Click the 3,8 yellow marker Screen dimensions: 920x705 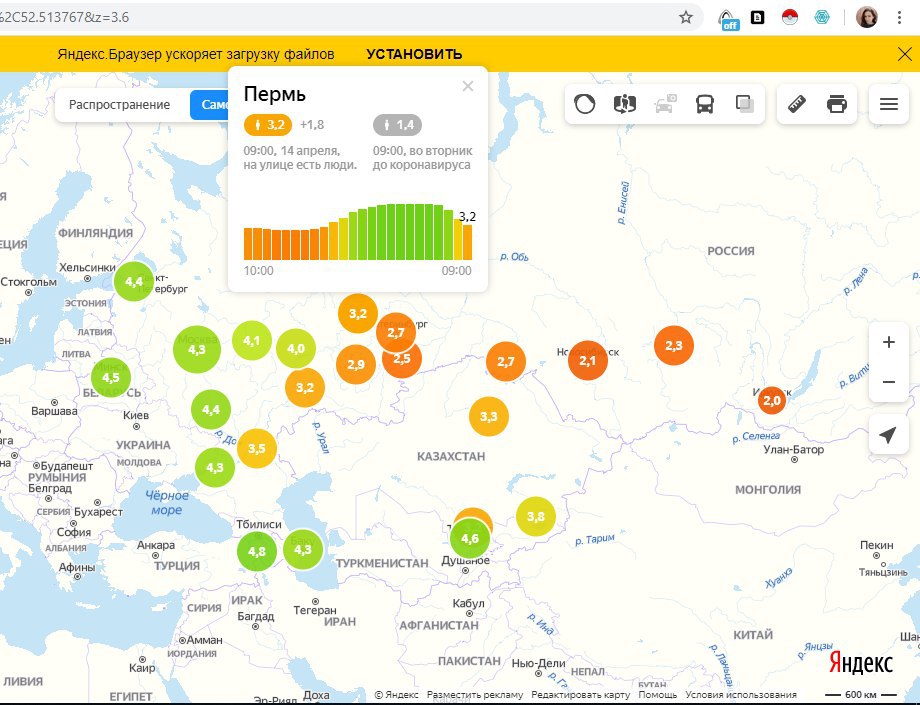pos(536,516)
